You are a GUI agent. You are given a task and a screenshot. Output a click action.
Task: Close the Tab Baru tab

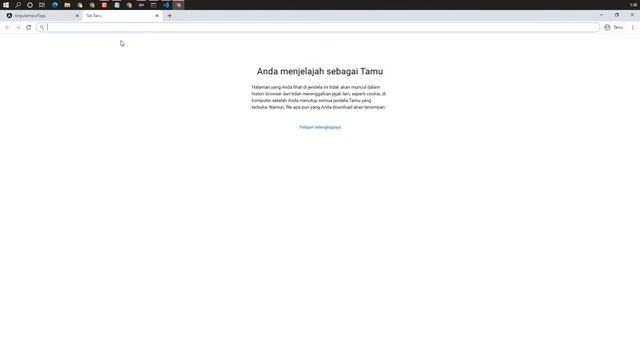157,16
